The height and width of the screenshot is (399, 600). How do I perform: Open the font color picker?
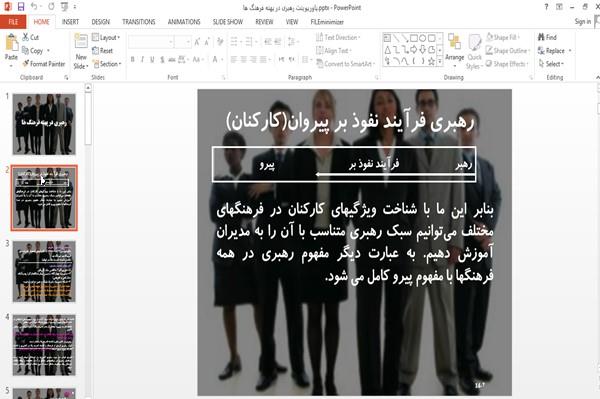(x=217, y=59)
